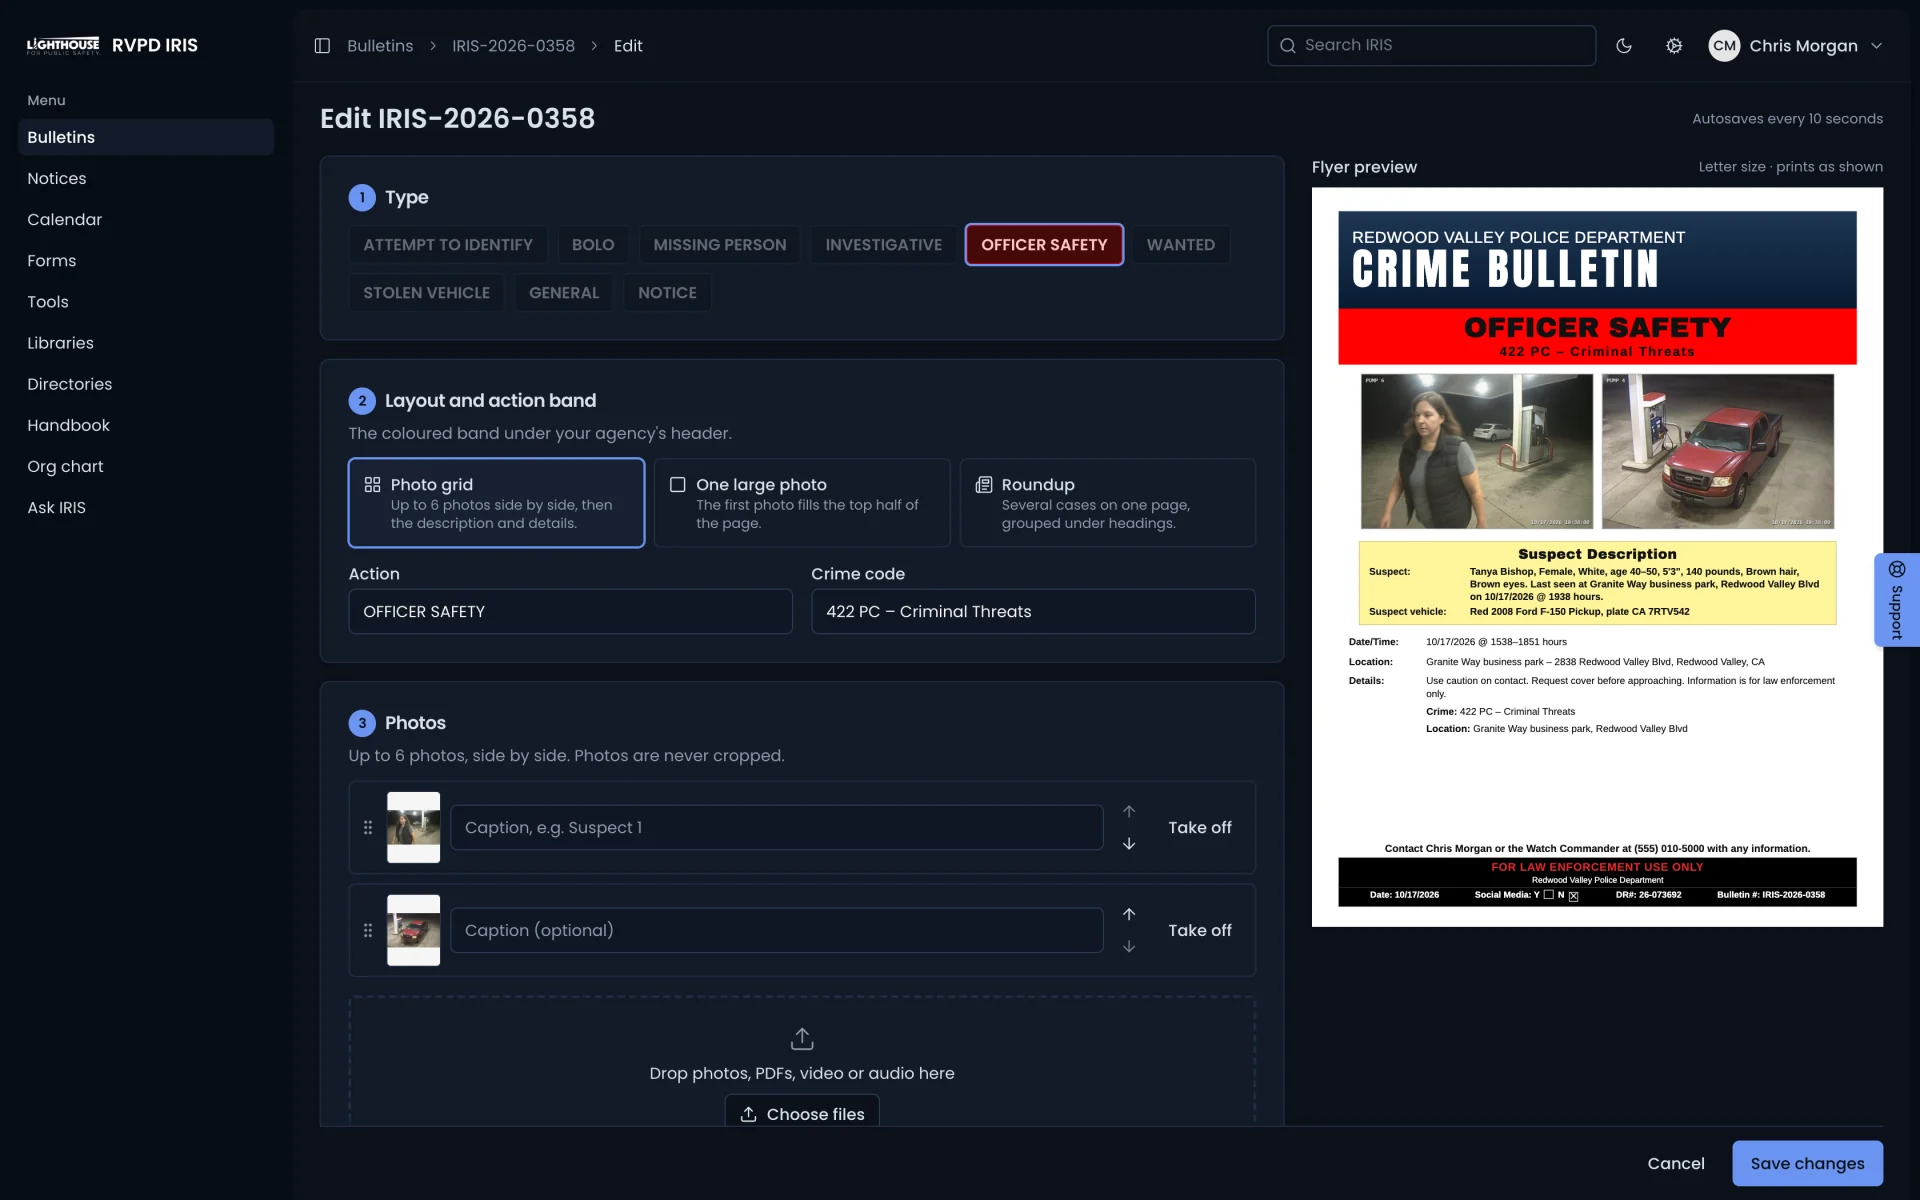Open Crime code 422 PC field
Viewport: 1920px width, 1200px height.
(x=1033, y=612)
